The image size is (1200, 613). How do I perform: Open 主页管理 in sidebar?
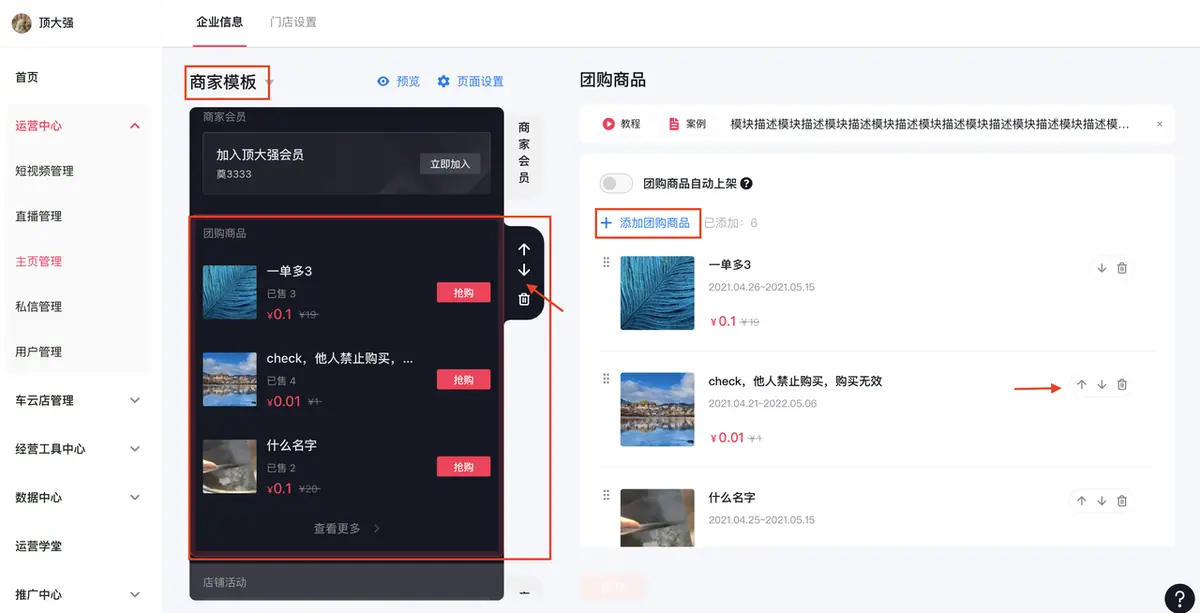pos(38,261)
